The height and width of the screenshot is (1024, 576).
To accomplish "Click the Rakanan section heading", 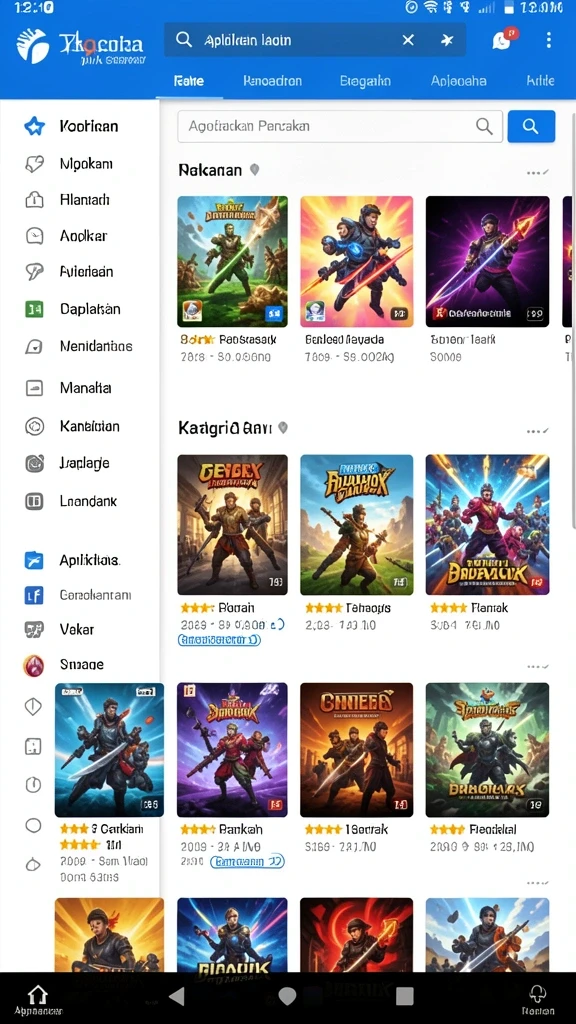I will 210,170.
